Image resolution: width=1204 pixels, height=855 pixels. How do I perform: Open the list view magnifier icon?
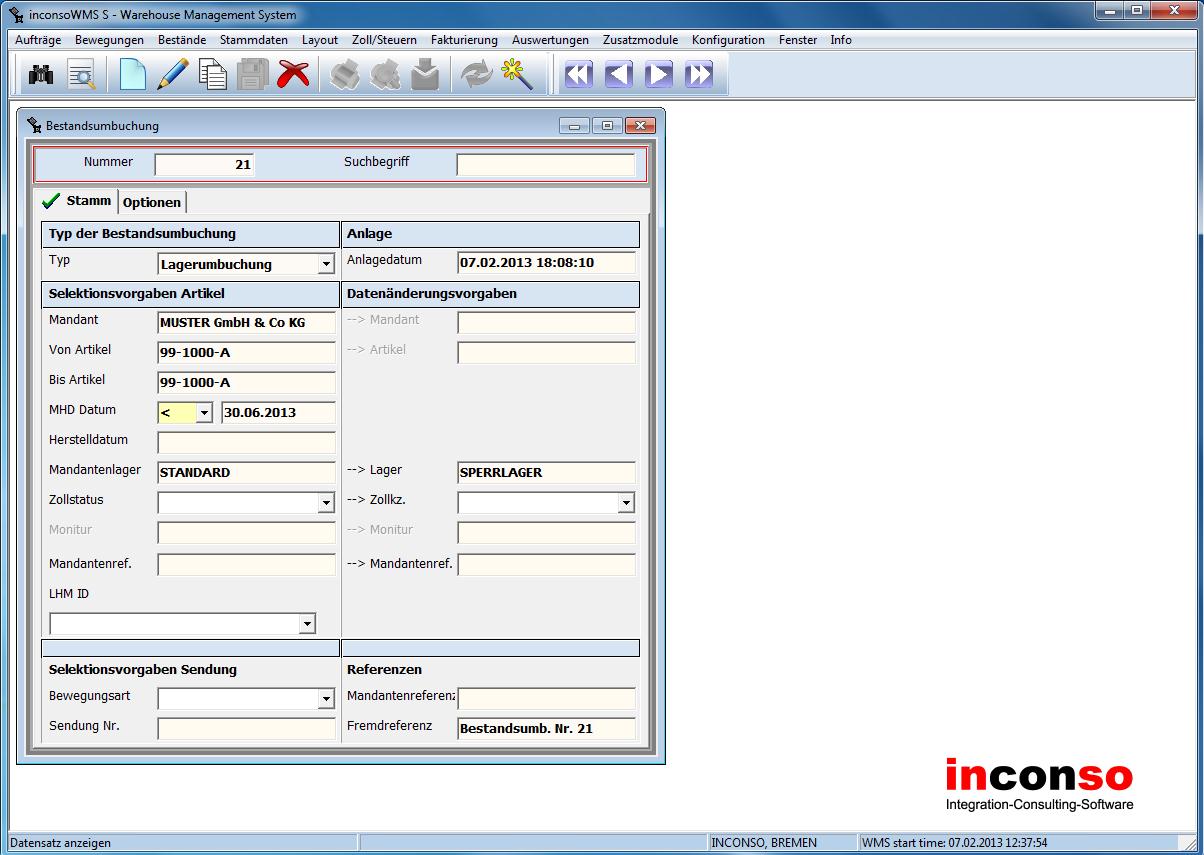[81, 75]
